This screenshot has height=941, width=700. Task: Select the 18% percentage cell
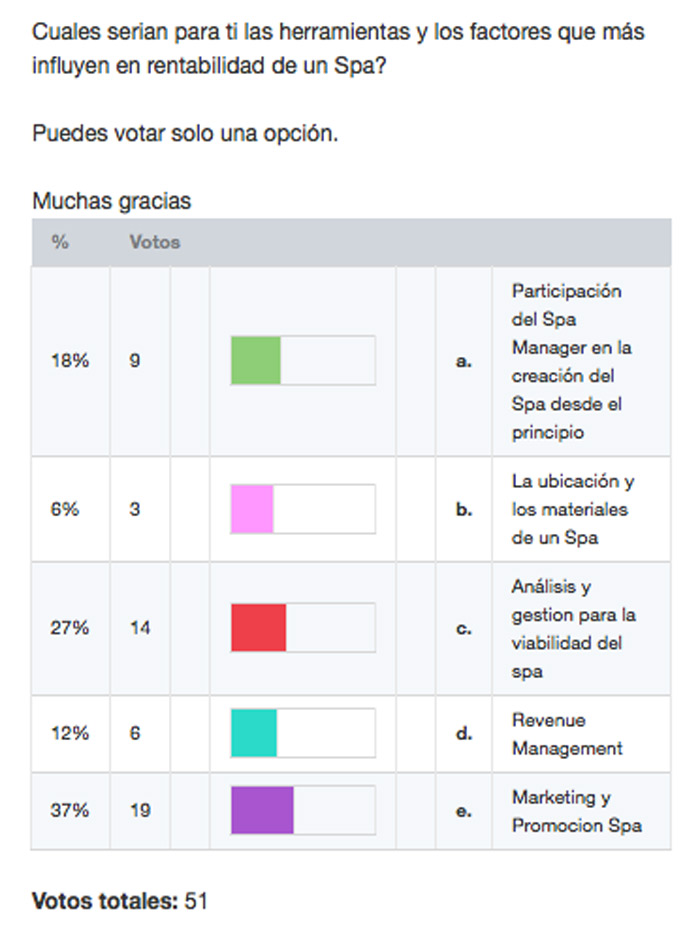point(70,361)
